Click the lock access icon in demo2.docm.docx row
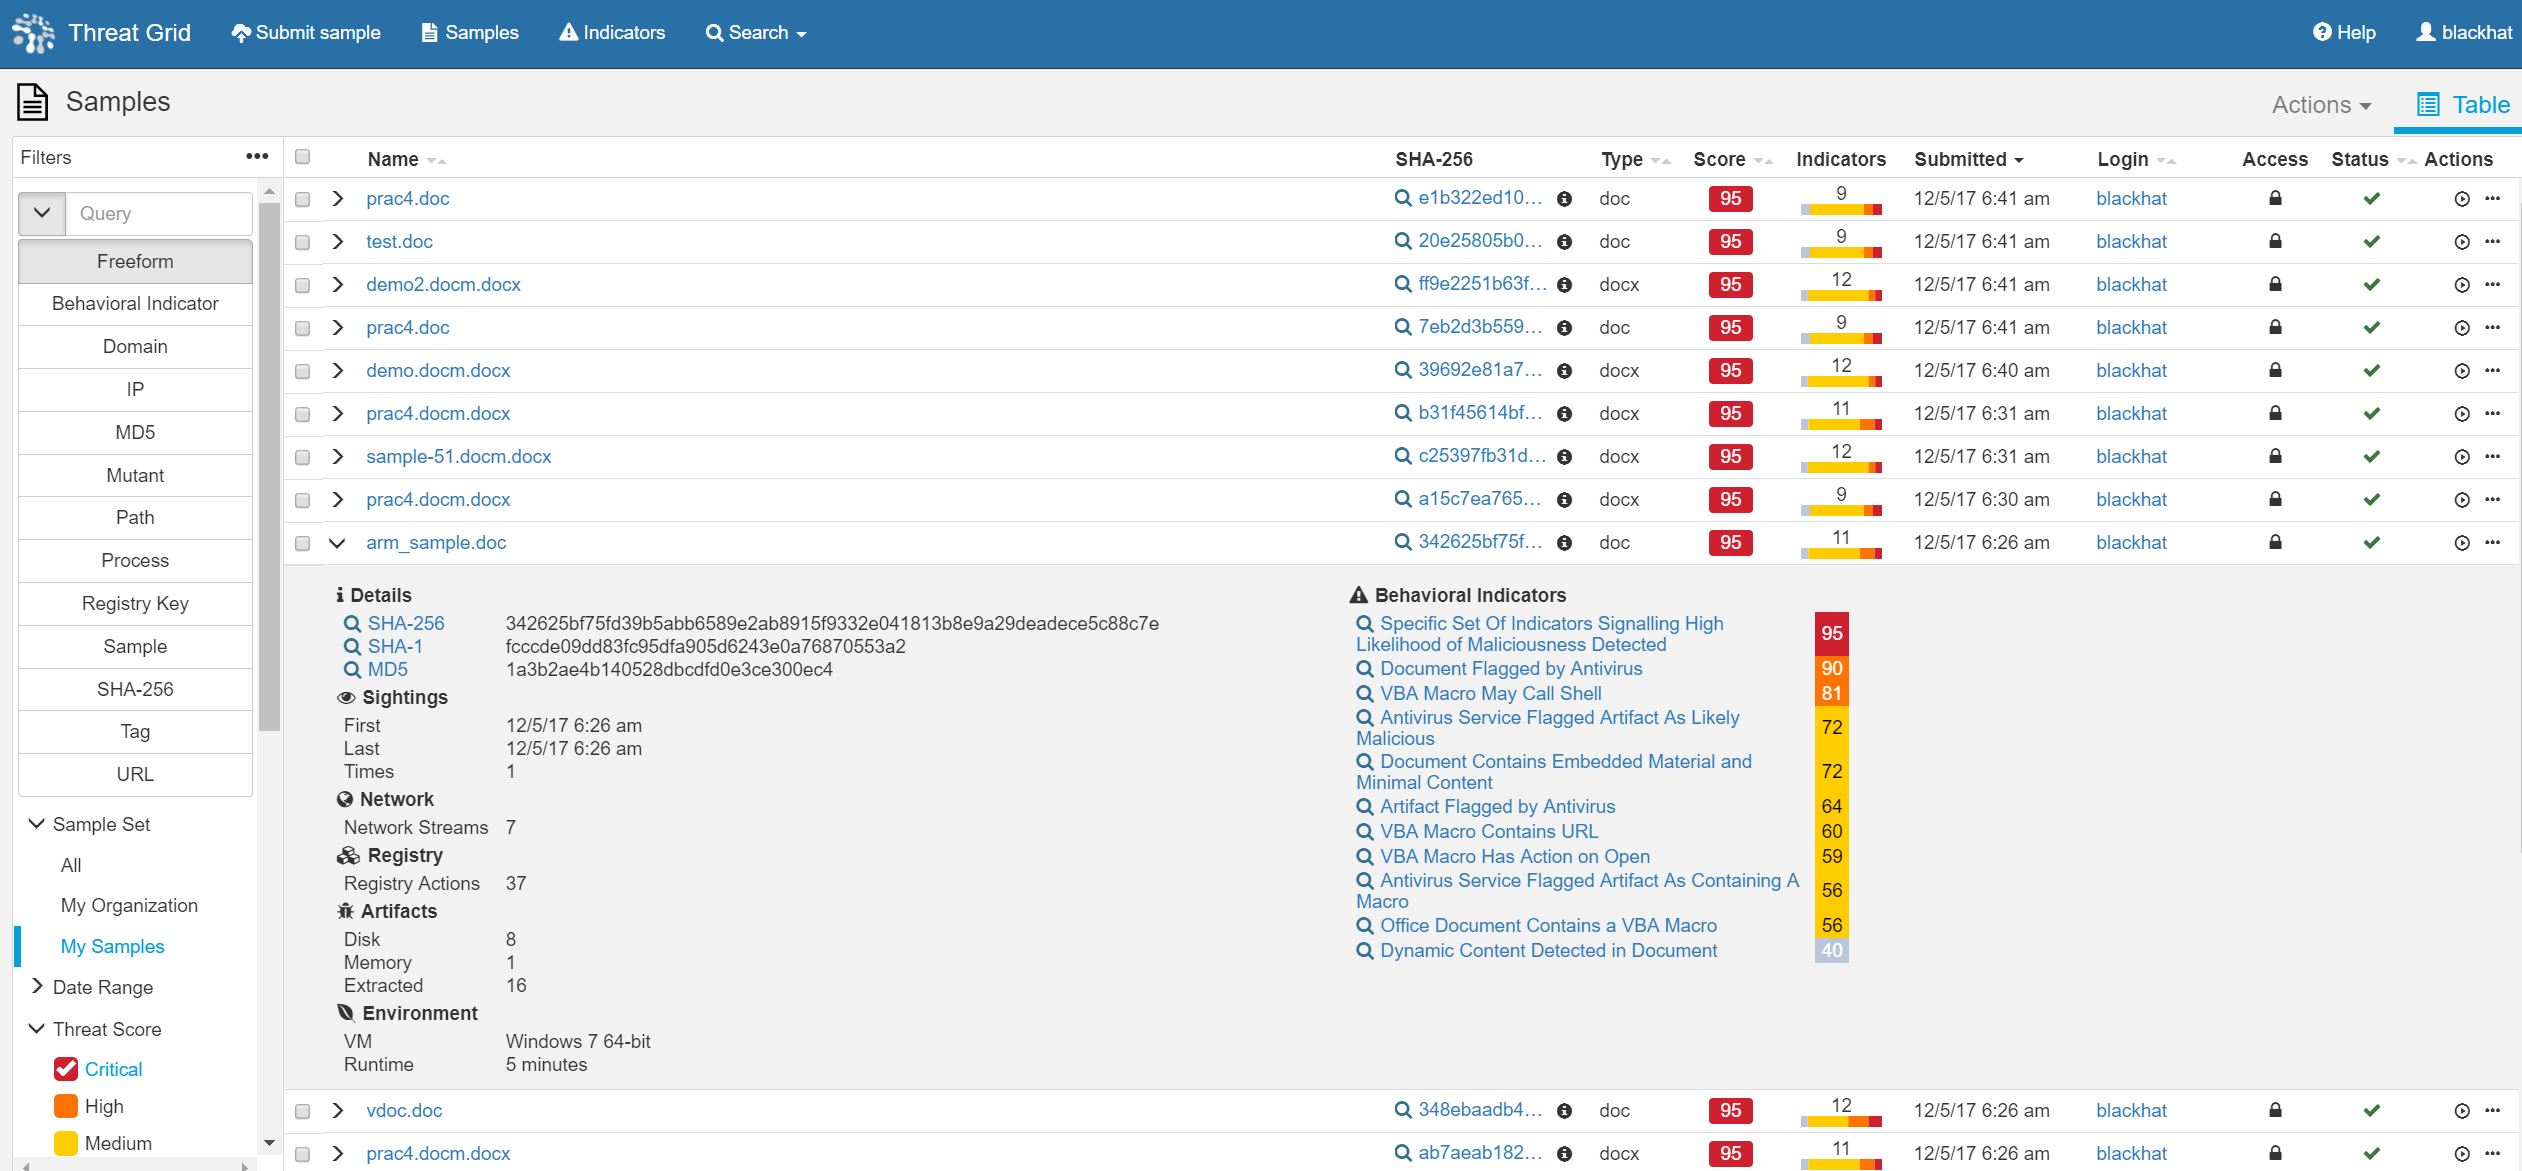2522x1171 pixels. (2275, 285)
